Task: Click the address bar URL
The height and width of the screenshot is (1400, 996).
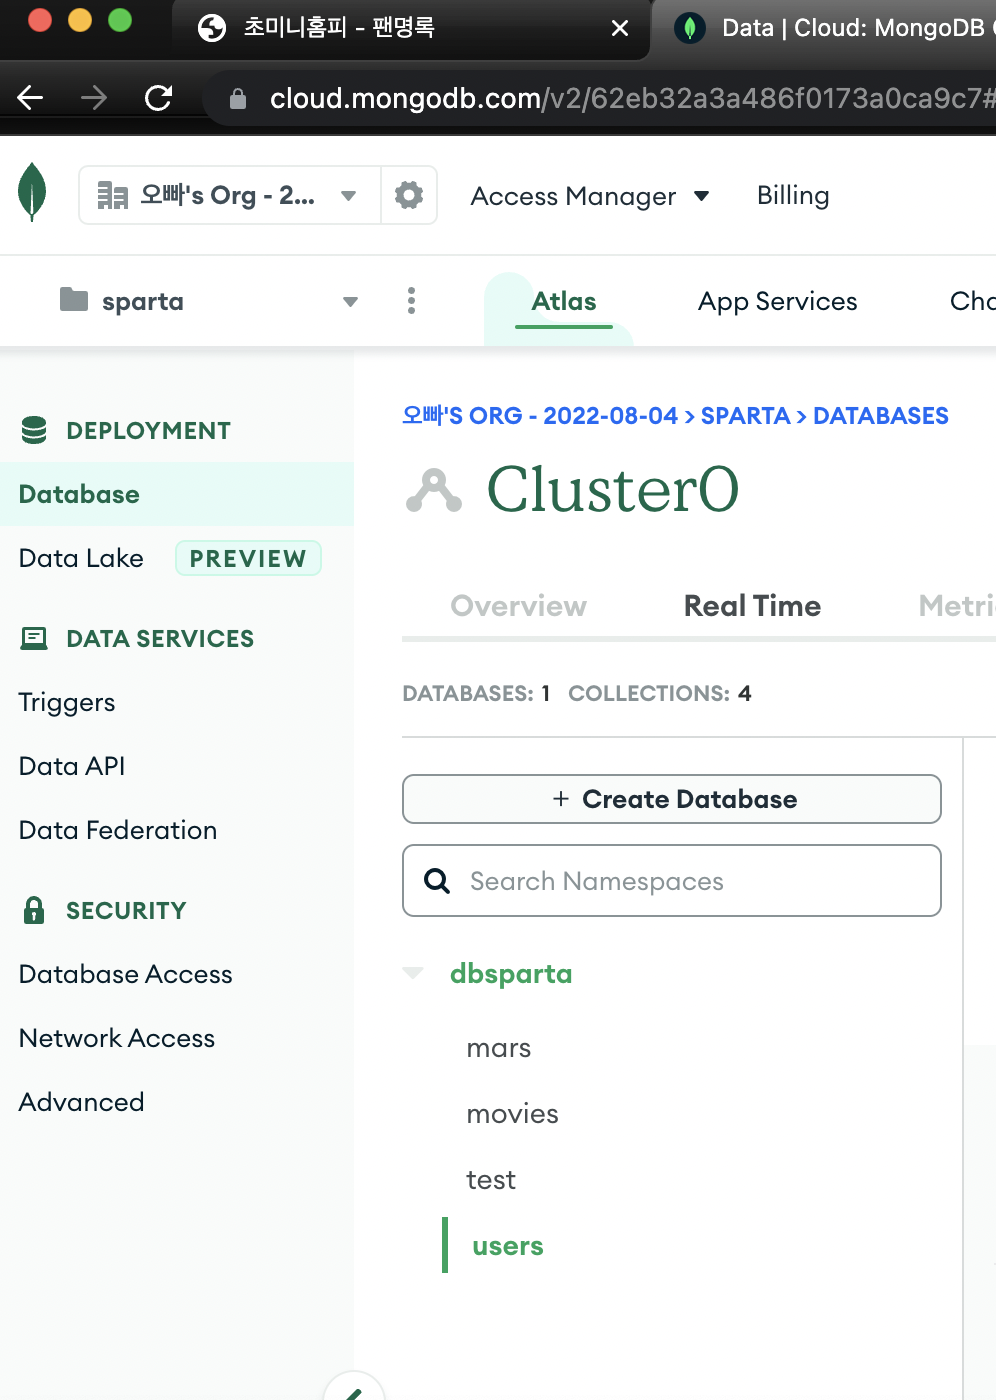Action: [x=630, y=98]
